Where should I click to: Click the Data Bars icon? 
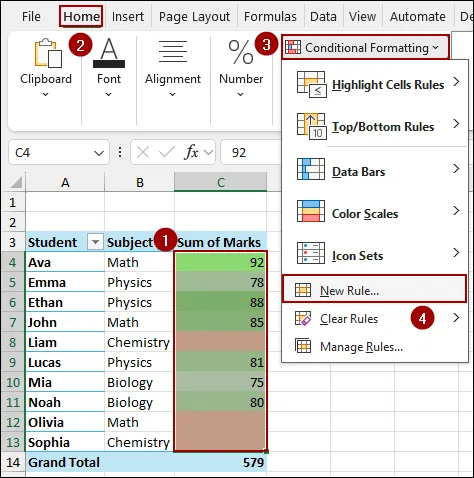tap(311, 169)
